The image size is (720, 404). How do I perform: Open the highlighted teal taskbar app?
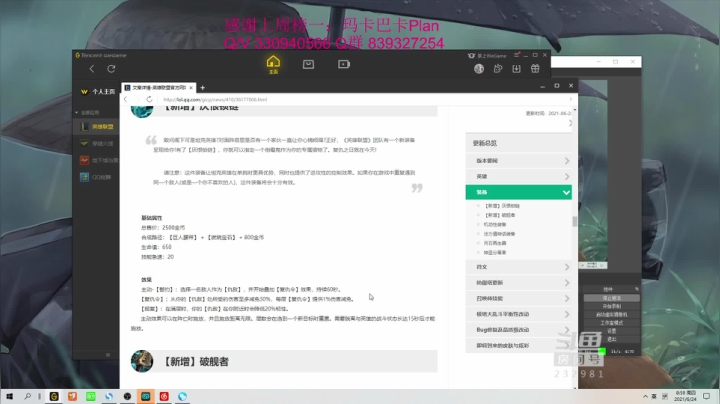click(x=146, y=396)
